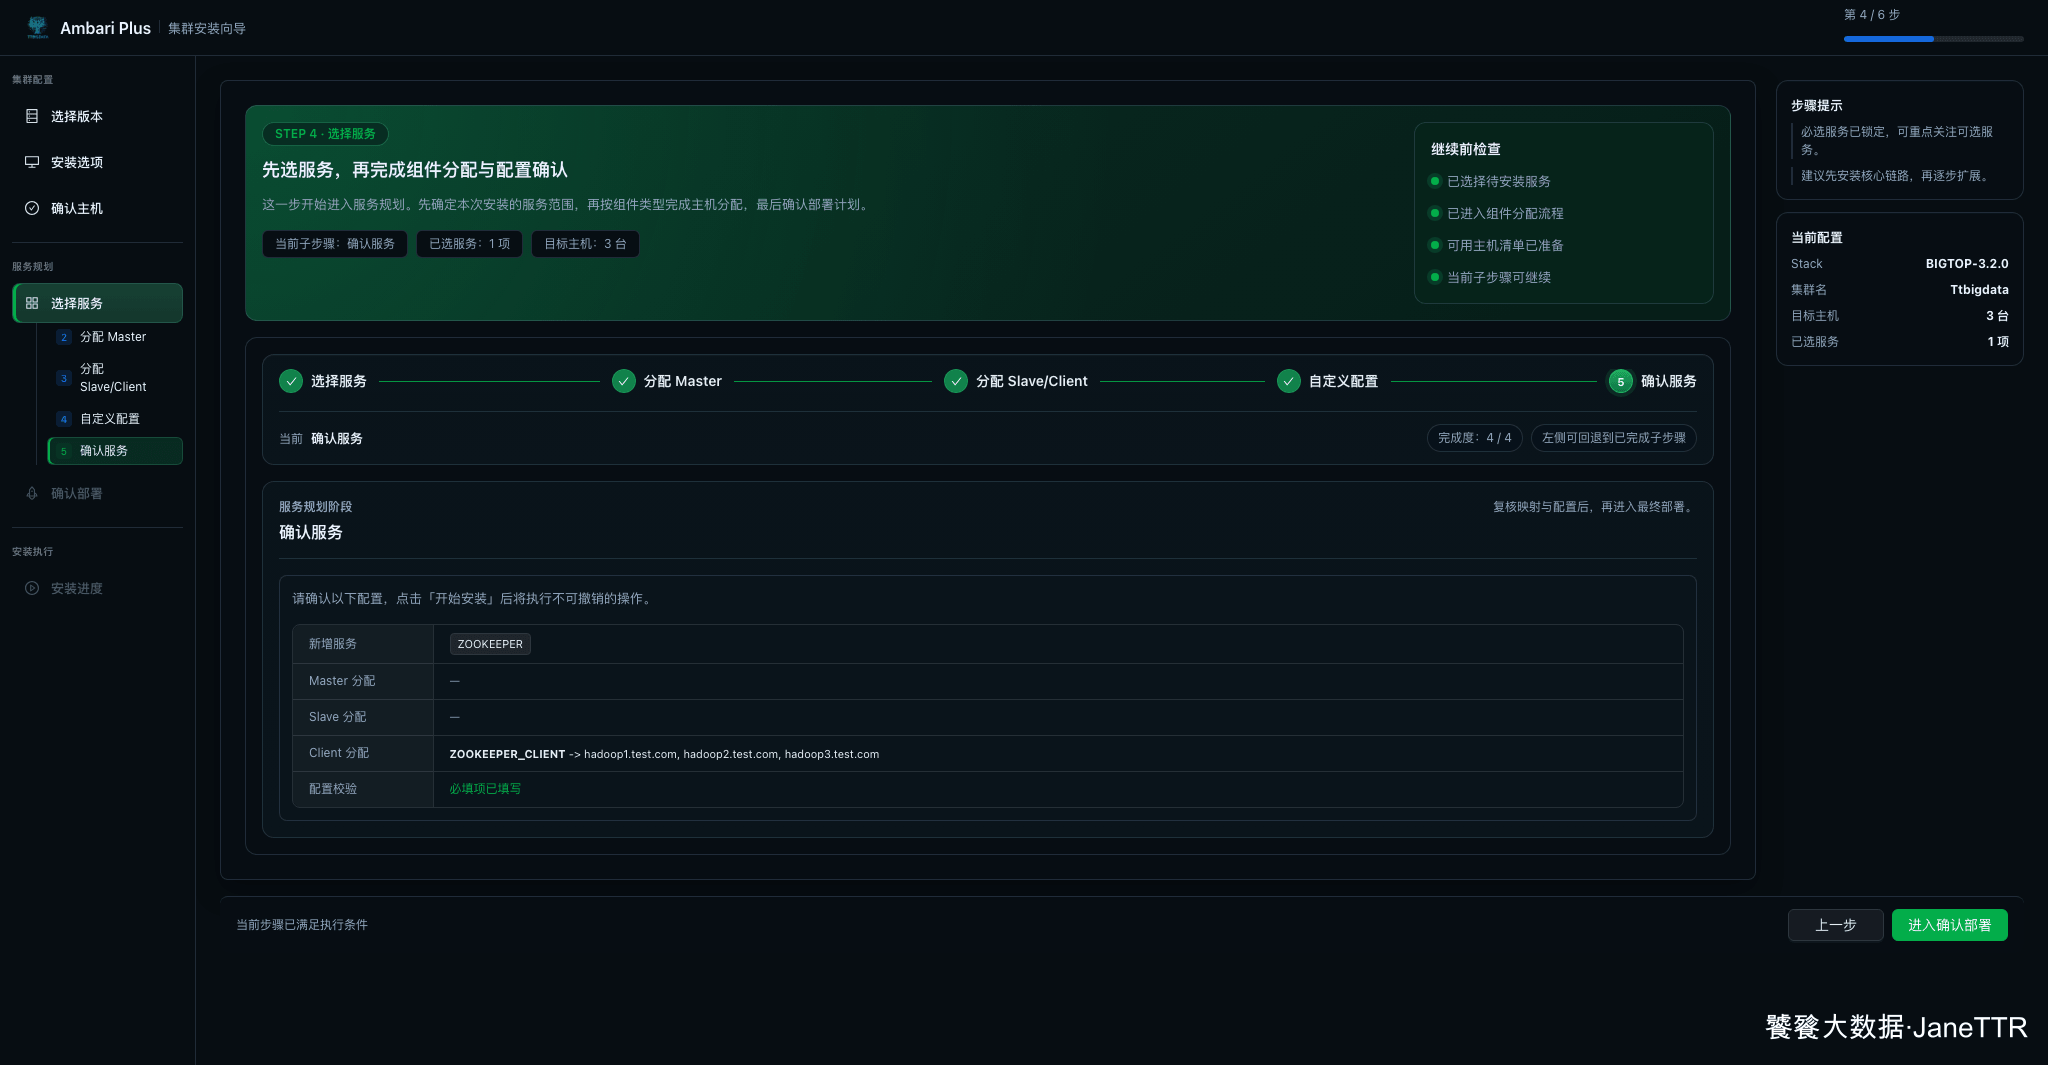
Task: Click 自定义配置 label in the stepper
Action: point(1344,381)
